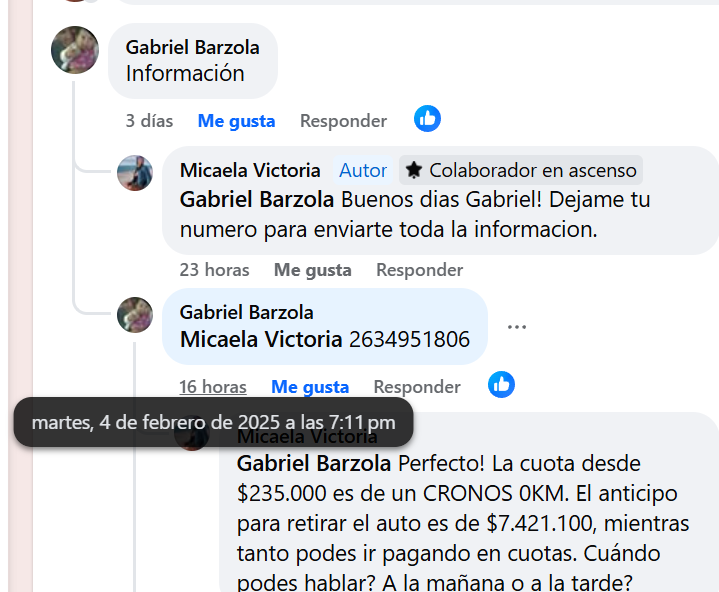719x592 pixels.
Task: Click the star icon in Colaborador badge
Action: pos(414,170)
